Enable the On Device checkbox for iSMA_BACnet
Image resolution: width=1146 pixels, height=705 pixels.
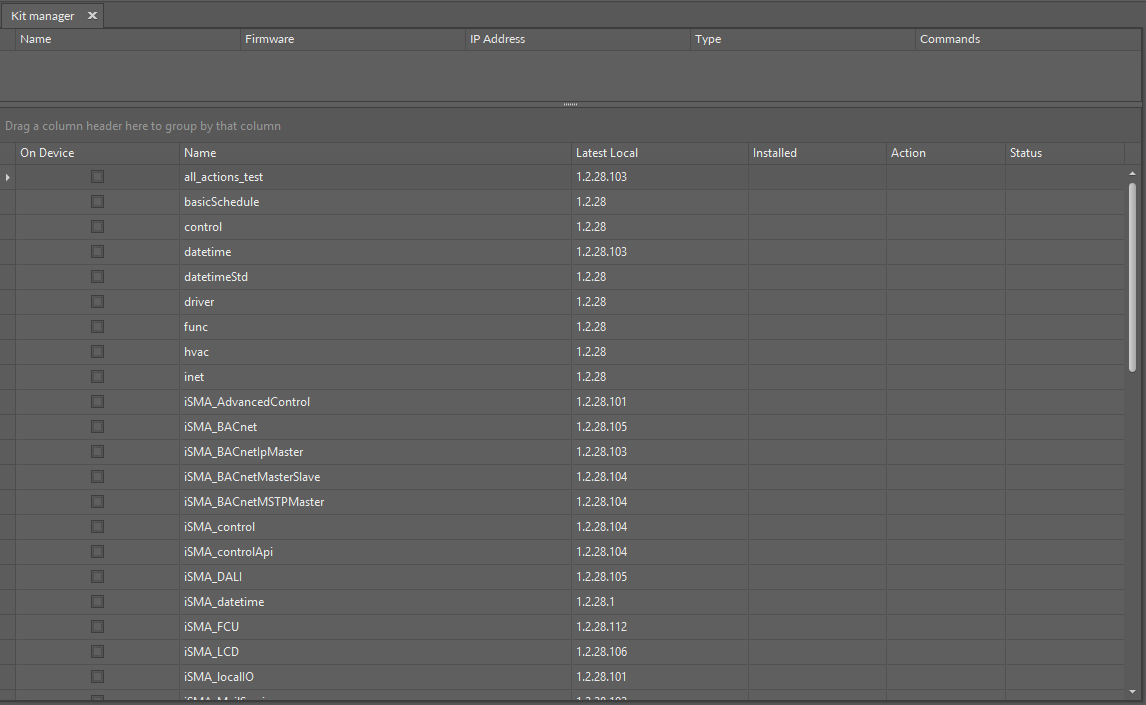coord(97,427)
